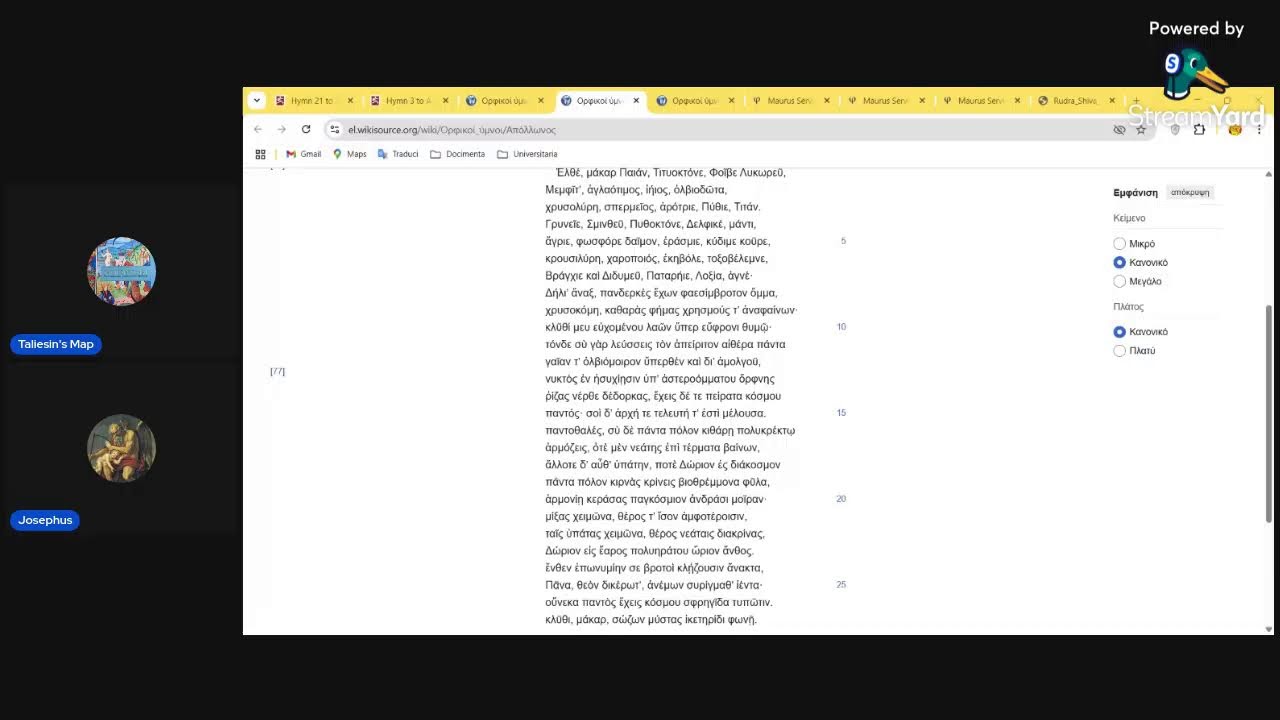Select the Μικρό text size option
Screen dimensions: 1280x720
click(x=1120, y=244)
